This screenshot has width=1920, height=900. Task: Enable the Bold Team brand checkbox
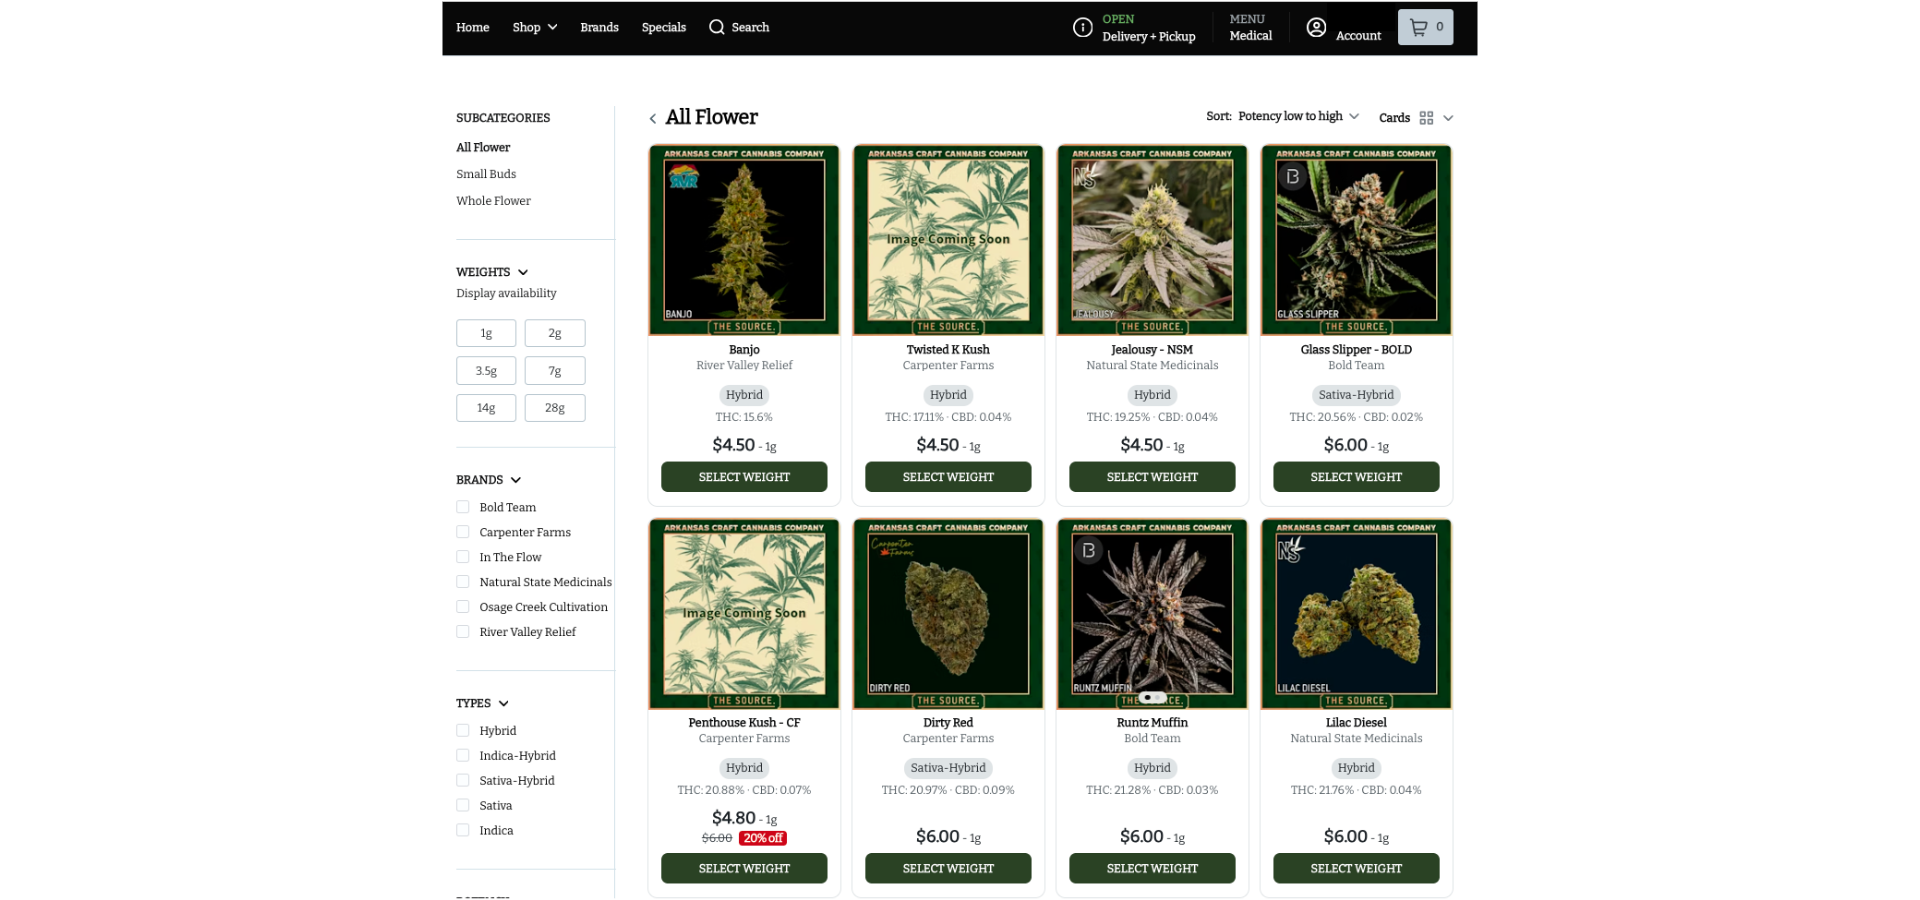point(462,507)
